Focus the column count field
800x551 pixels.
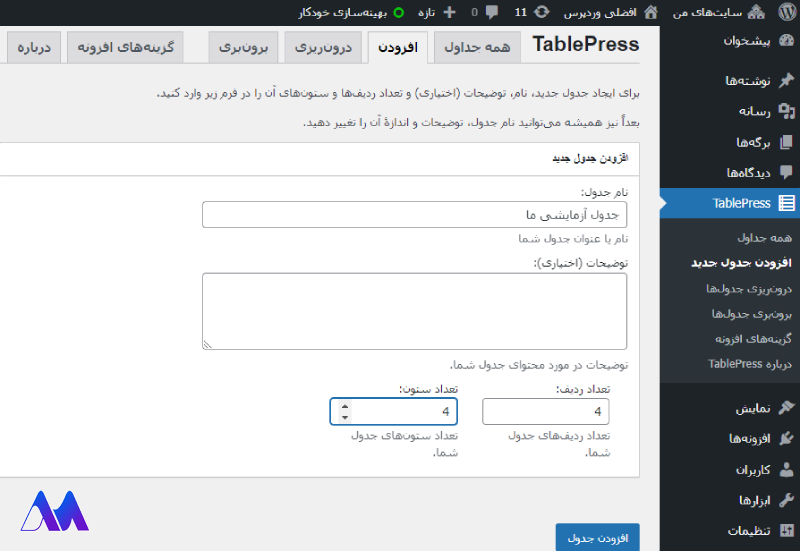[x=394, y=412]
